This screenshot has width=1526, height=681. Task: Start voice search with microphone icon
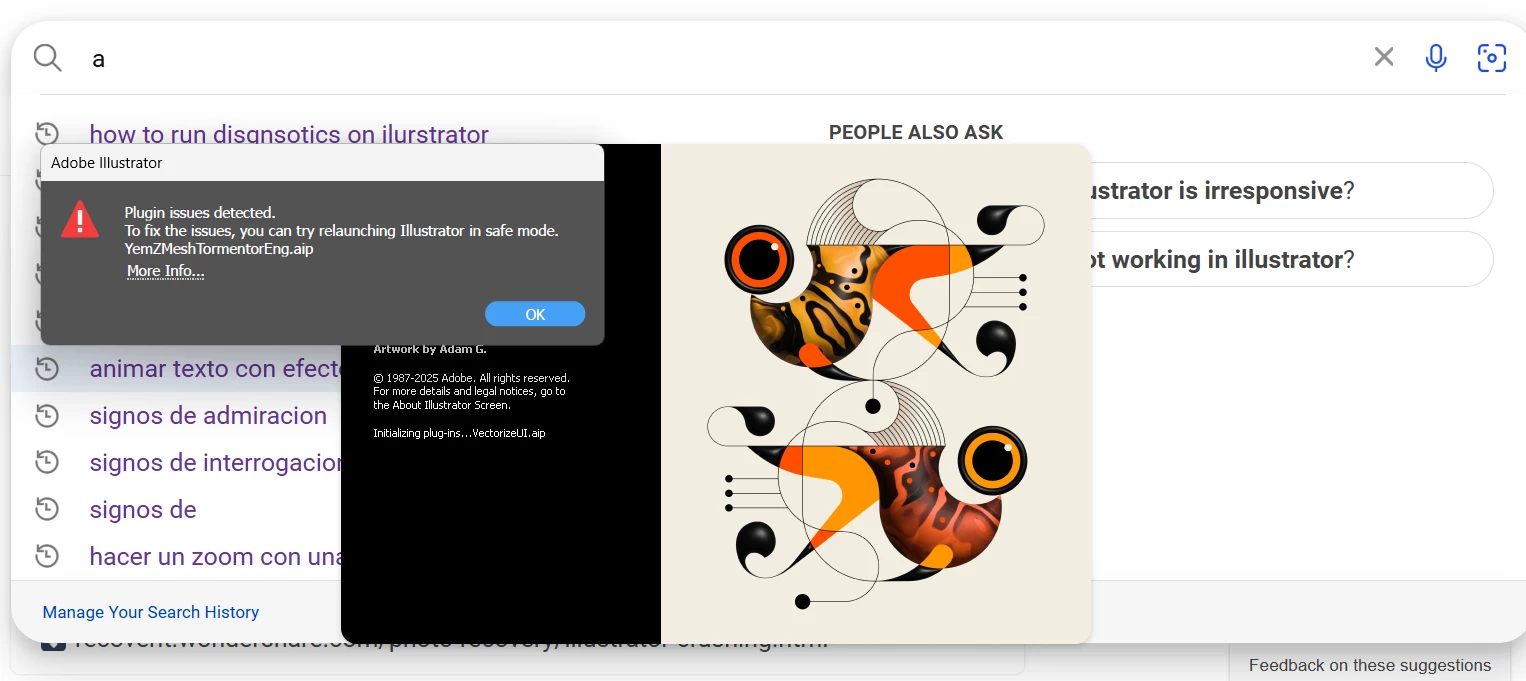pos(1436,58)
